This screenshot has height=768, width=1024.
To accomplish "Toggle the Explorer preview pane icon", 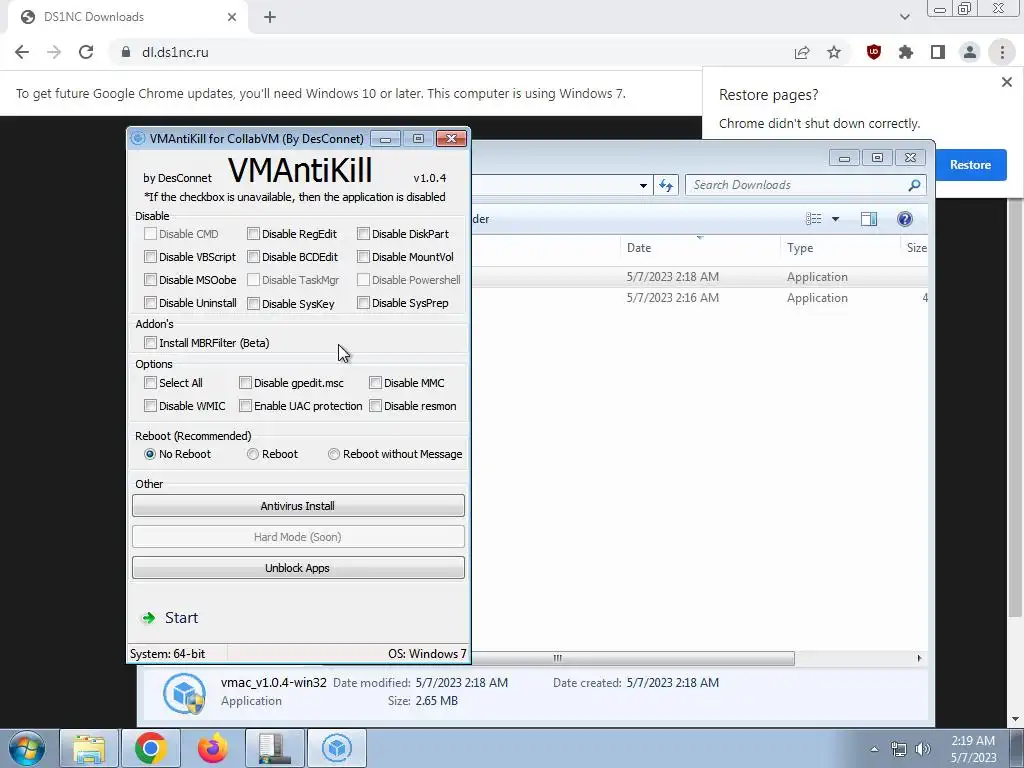I will (869, 219).
